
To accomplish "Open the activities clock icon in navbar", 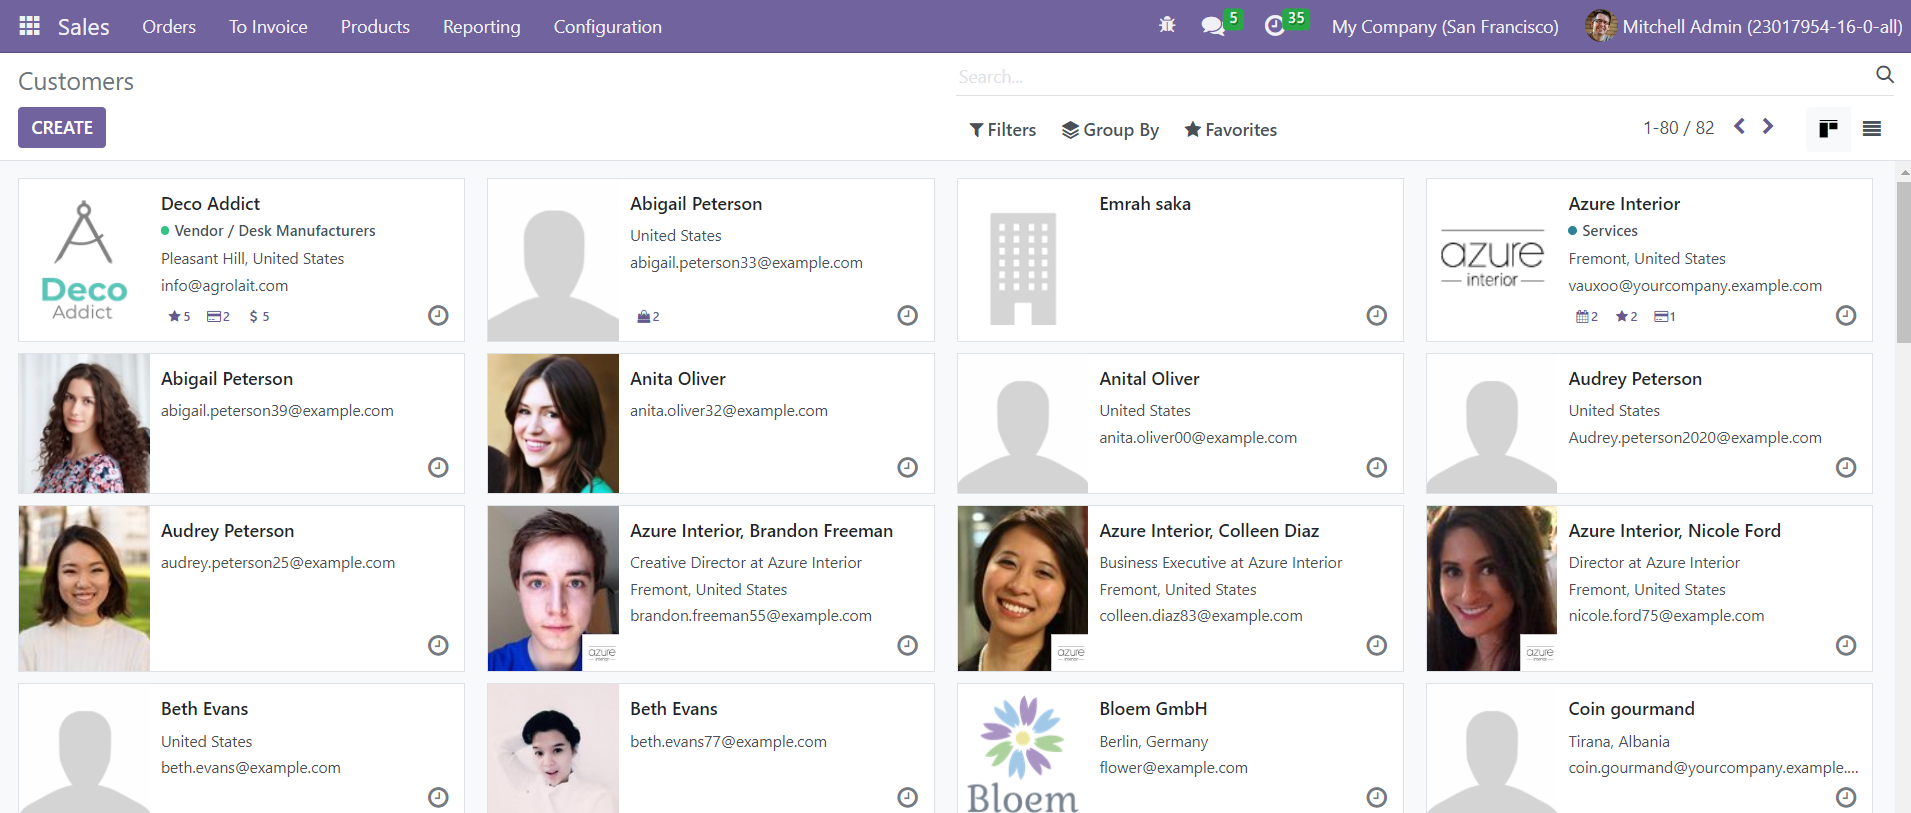I will (1274, 26).
